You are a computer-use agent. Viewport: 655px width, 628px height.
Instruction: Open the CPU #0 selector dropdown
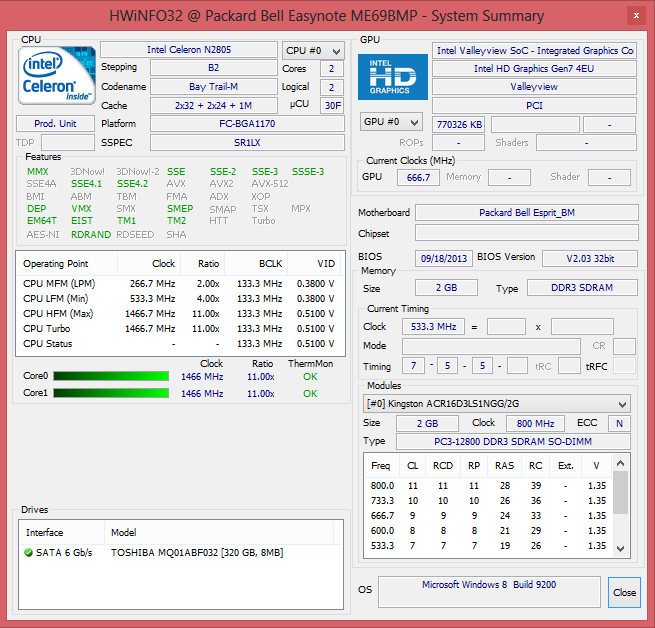point(312,50)
